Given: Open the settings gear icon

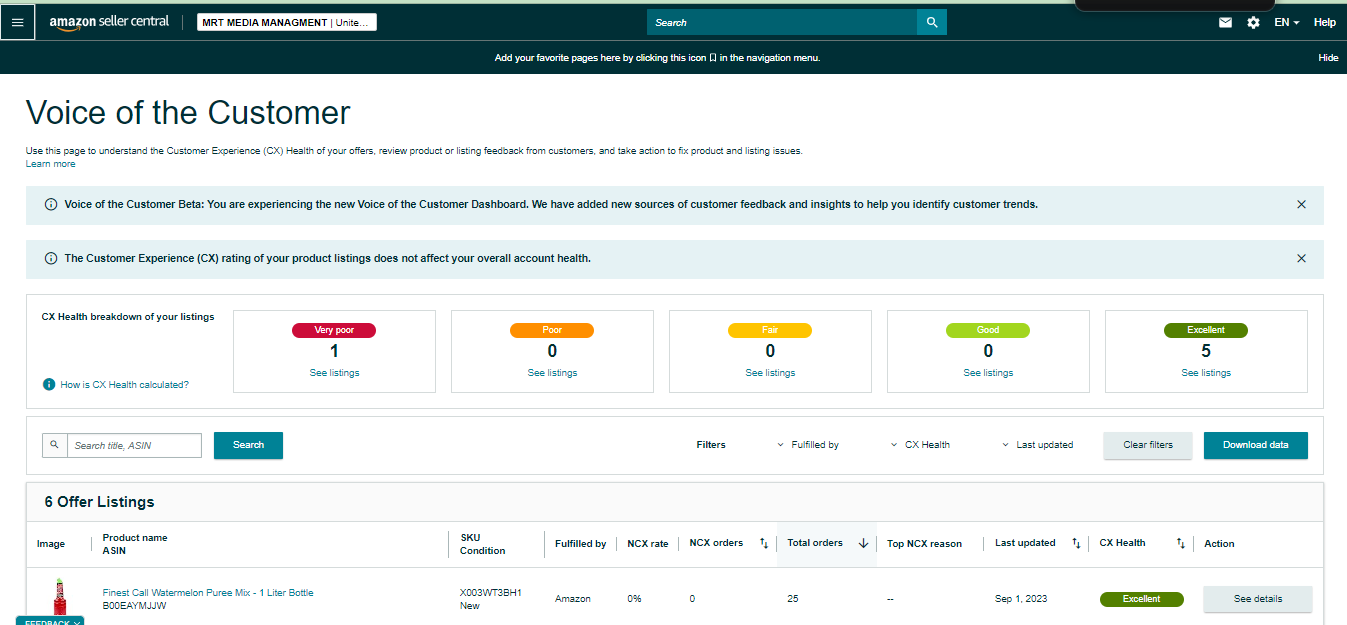Looking at the screenshot, I should point(1253,22).
